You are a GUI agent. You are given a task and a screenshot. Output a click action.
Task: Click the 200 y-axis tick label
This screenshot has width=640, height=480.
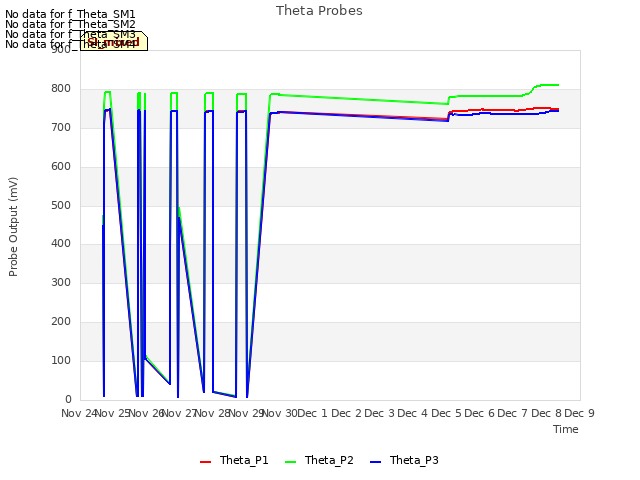click(61, 322)
